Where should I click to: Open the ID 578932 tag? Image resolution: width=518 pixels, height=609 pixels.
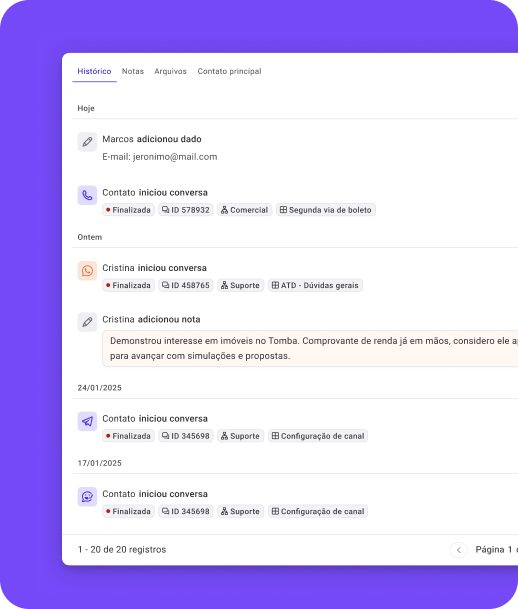(x=186, y=210)
